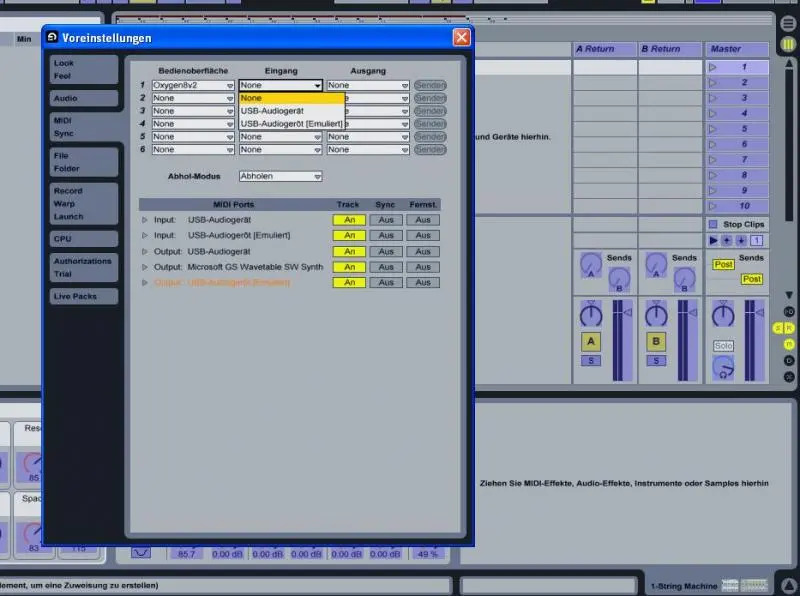The height and width of the screenshot is (596, 800).
Task: Open the Audio preferences tab
Action: coord(65,99)
